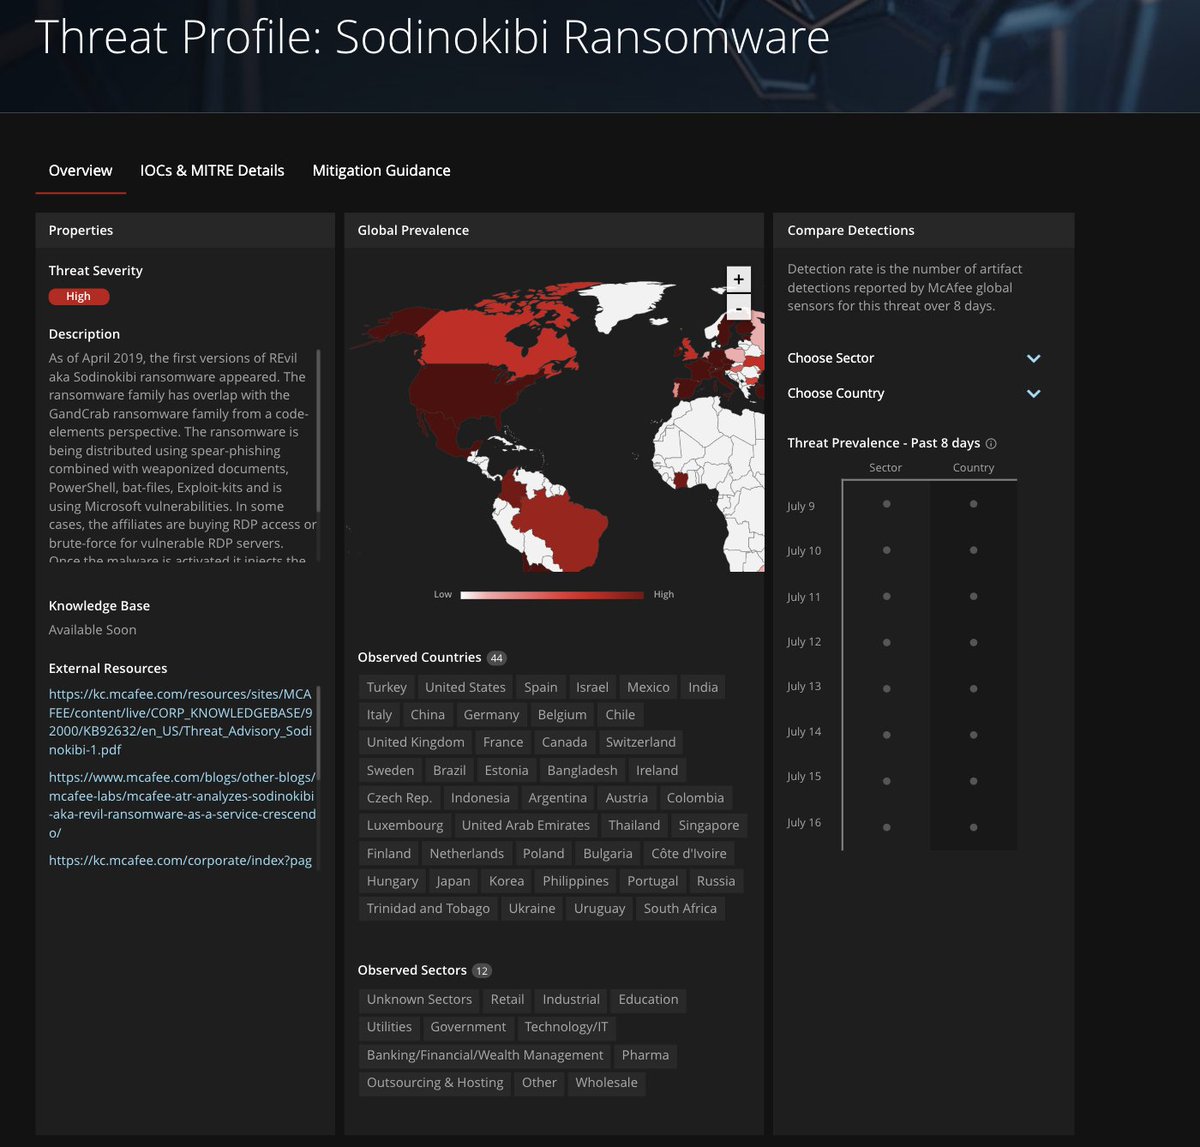This screenshot has height=1147, width=1200.
Task: Select the Russia country tag
Action: [716, 881]
